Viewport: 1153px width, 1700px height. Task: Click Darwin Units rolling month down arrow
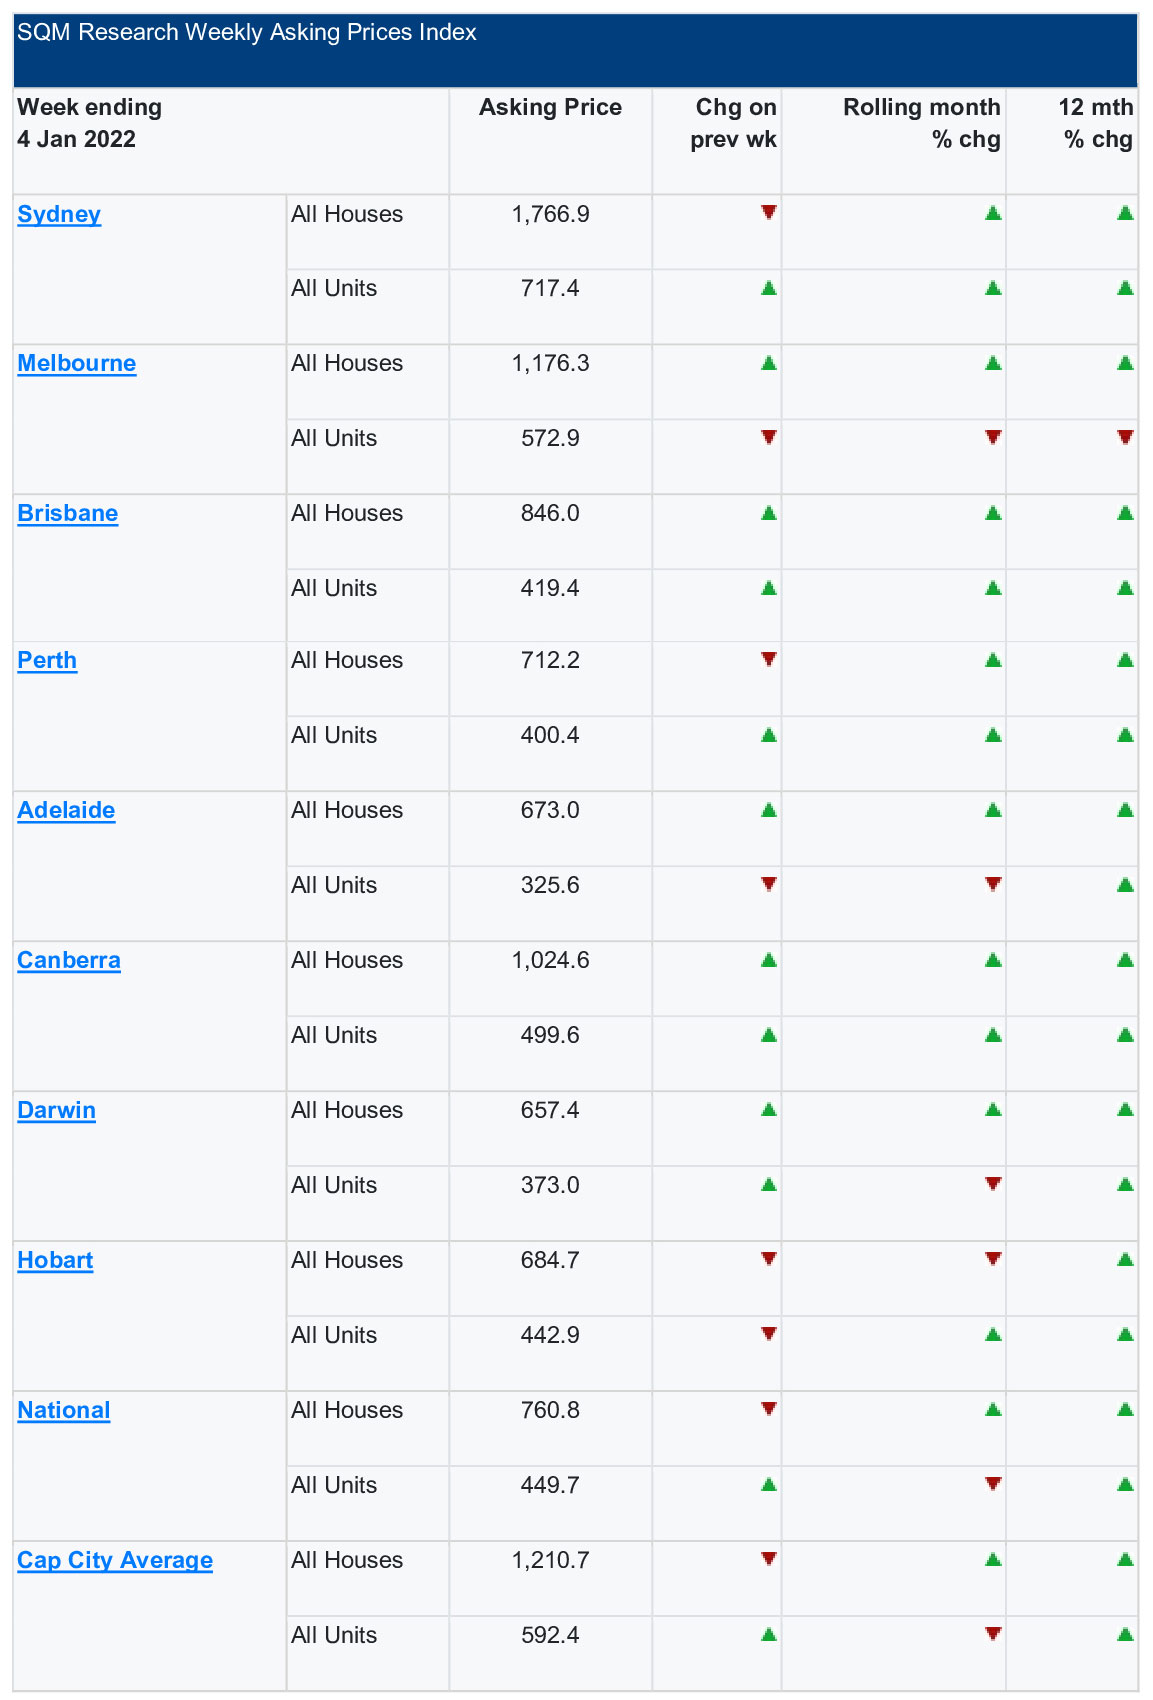pos(993,1184)
